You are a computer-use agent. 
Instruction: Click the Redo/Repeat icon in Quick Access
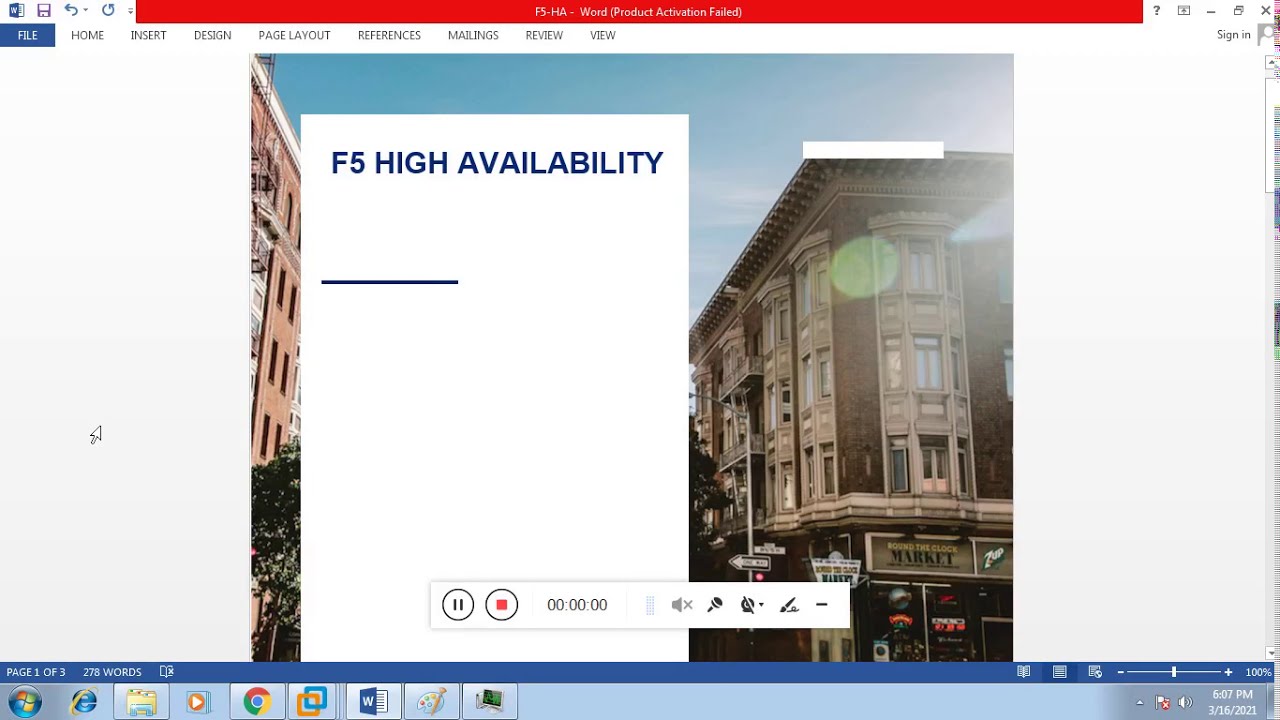point(108,11)
